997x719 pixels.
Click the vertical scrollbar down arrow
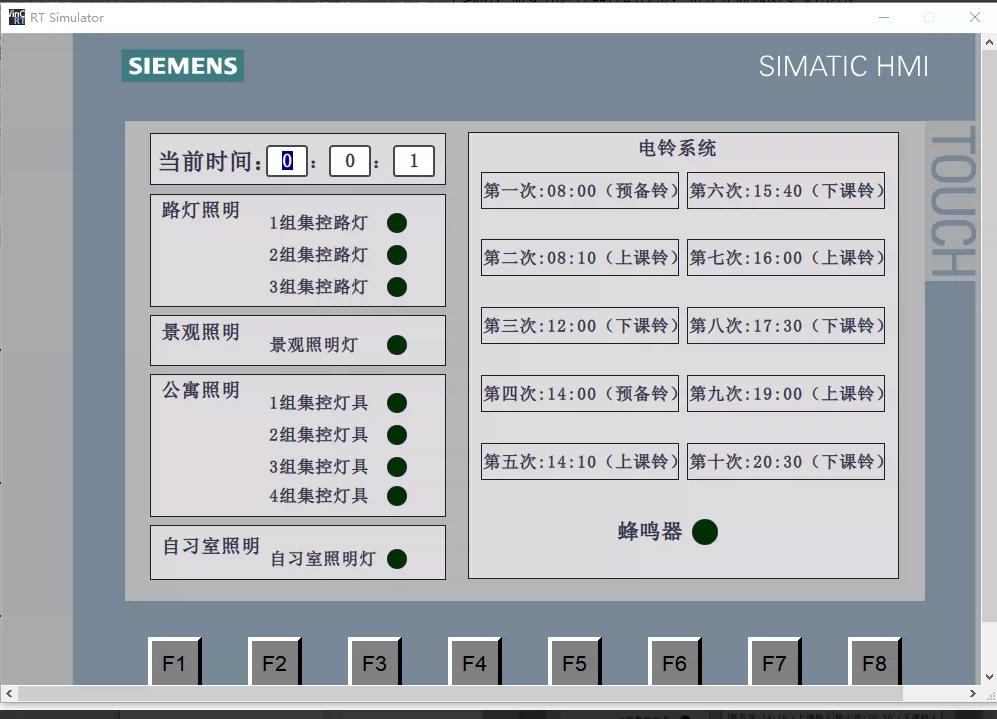coord(989,677)
